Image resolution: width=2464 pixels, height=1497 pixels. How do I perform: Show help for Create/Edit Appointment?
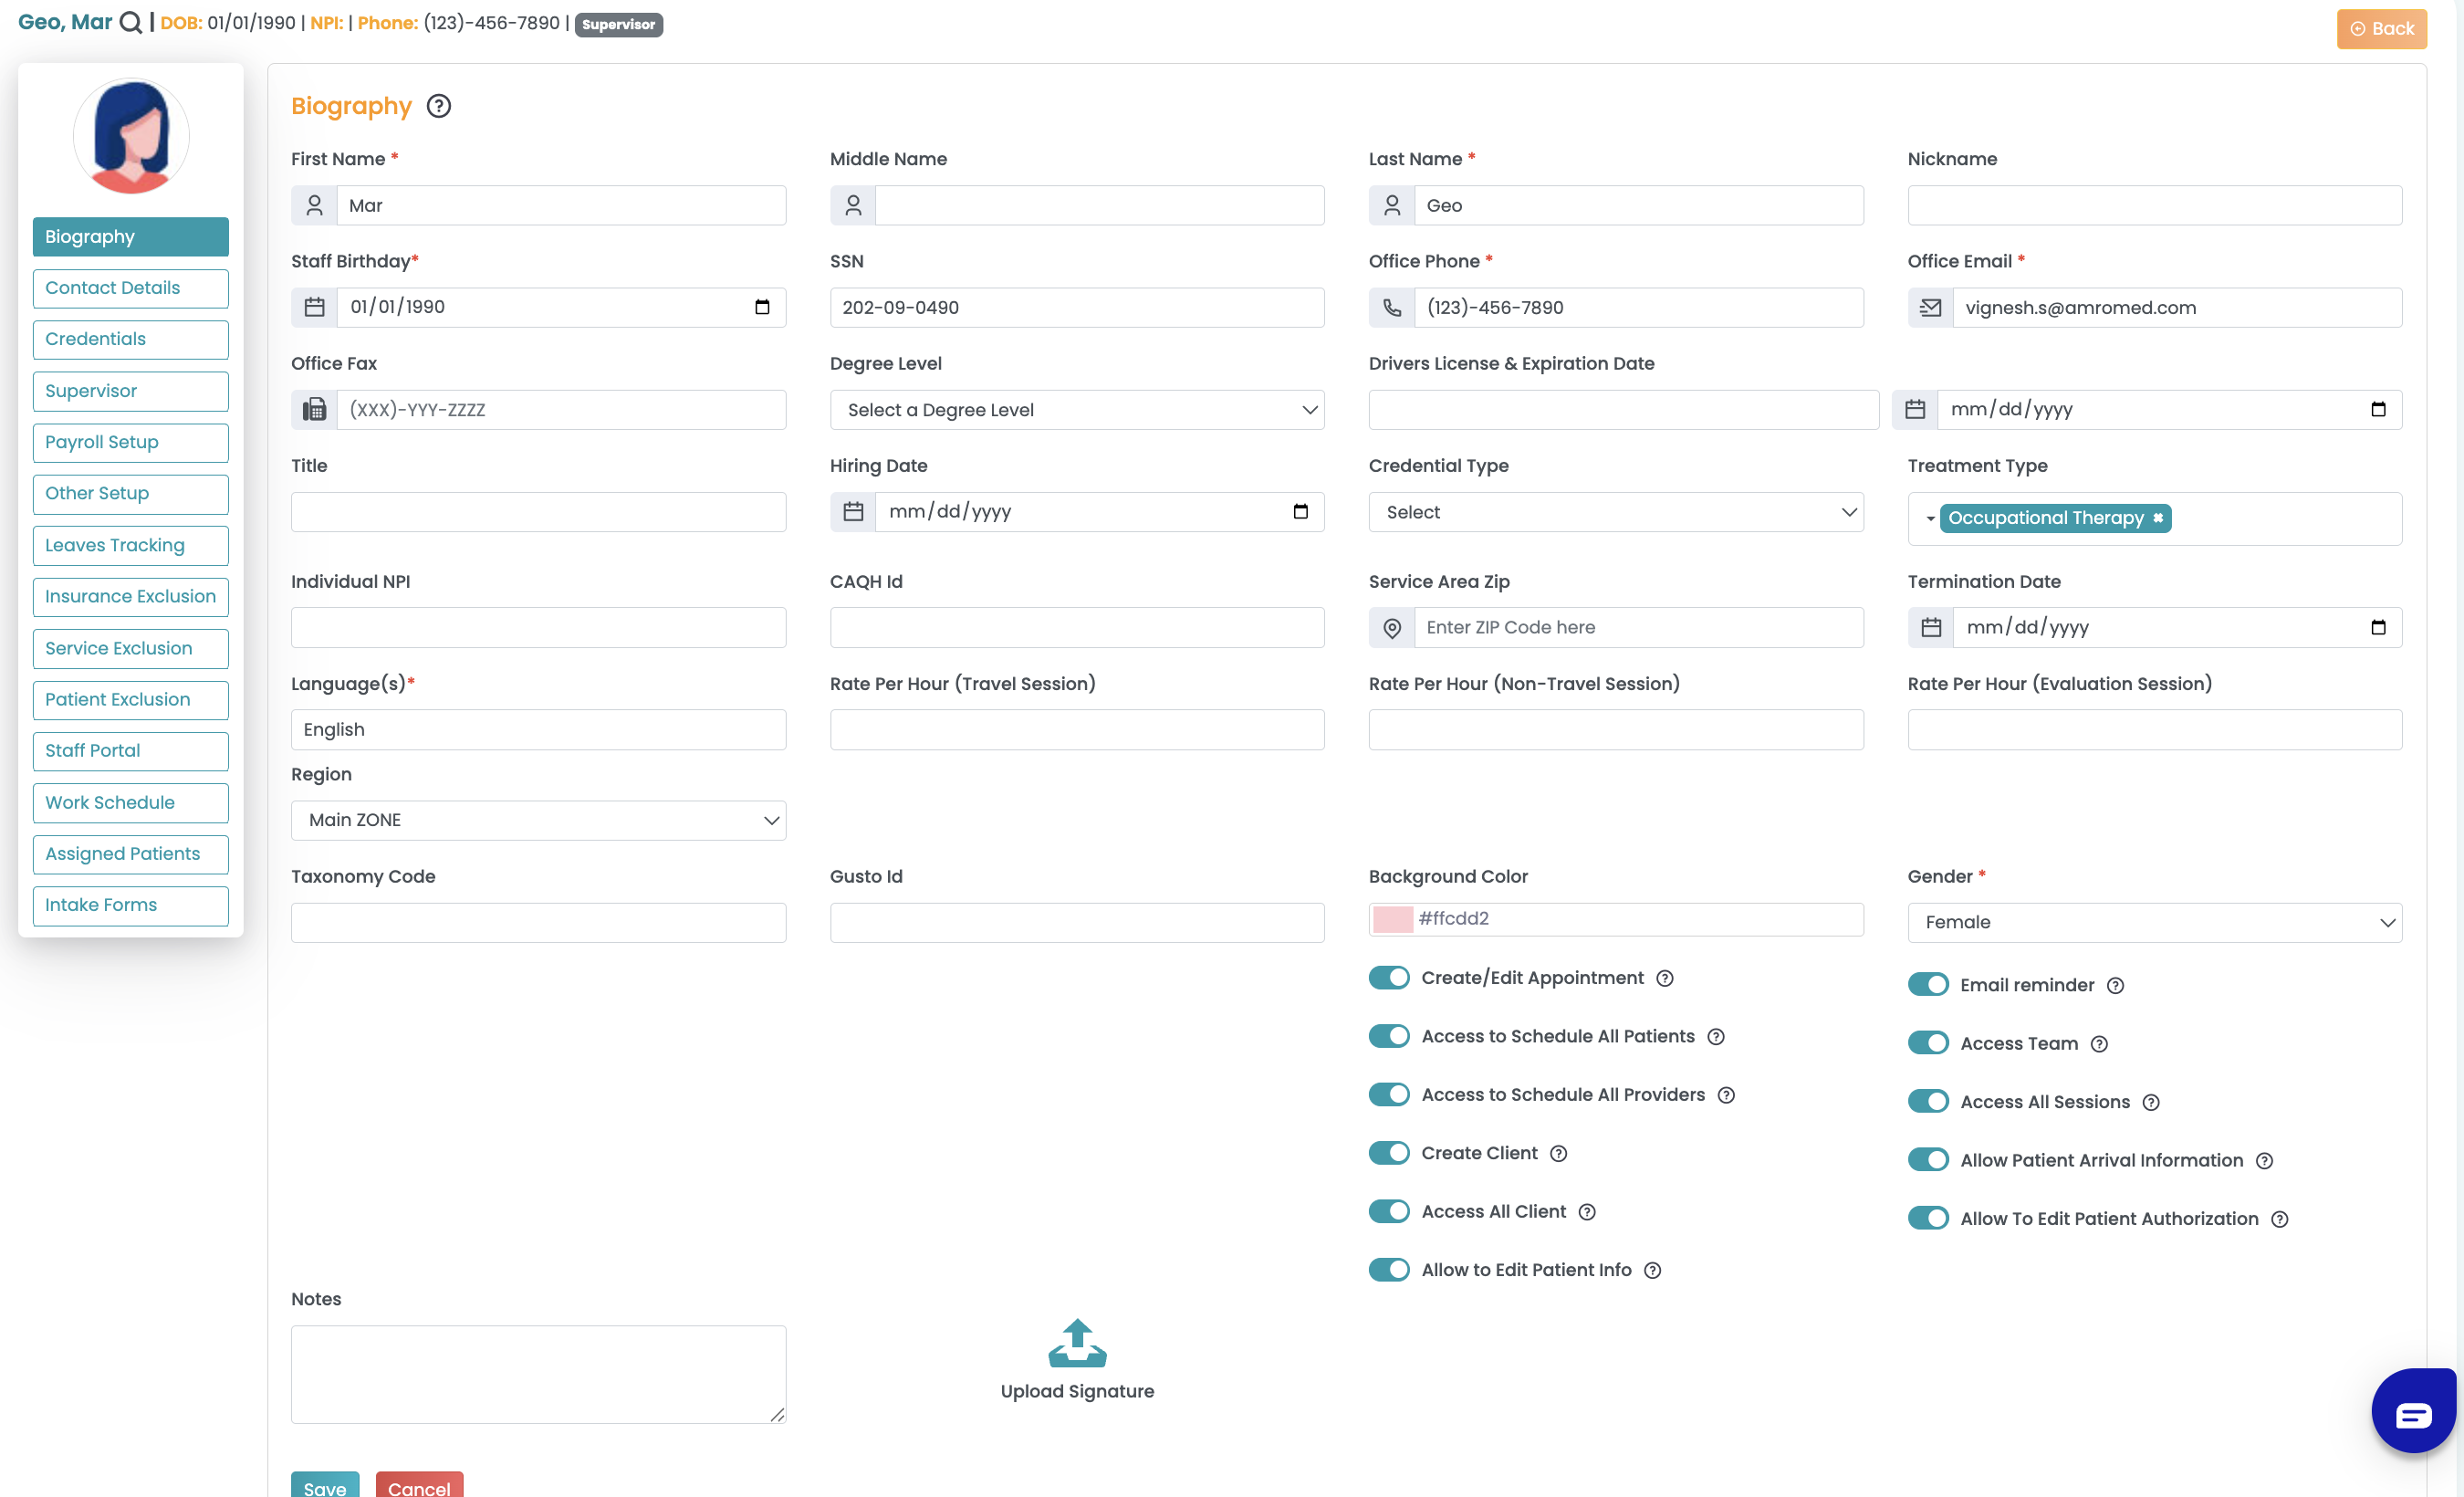(1665, 979)
